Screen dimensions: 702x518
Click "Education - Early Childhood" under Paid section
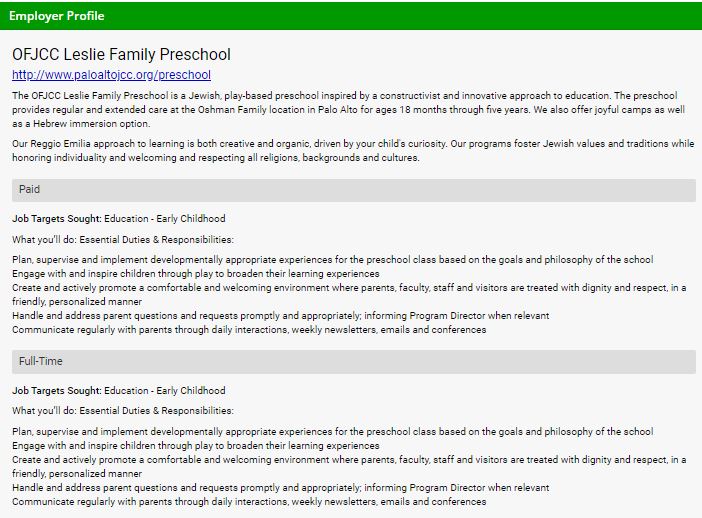tap(165, 218)
